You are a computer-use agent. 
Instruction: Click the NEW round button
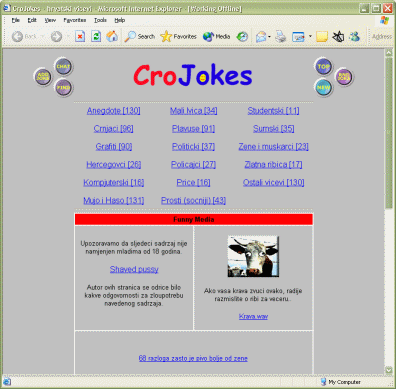tap(323, 87)
